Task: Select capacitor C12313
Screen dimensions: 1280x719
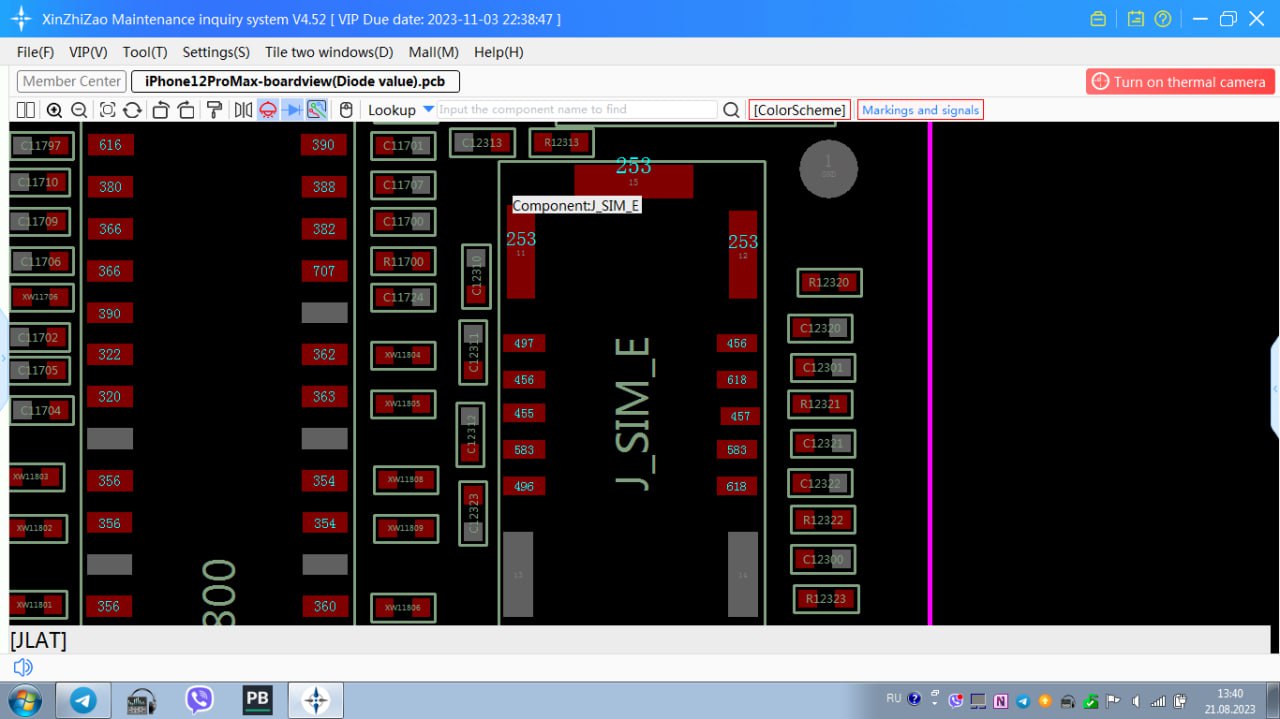Action: pyautogui.click(x=482, y=143)
